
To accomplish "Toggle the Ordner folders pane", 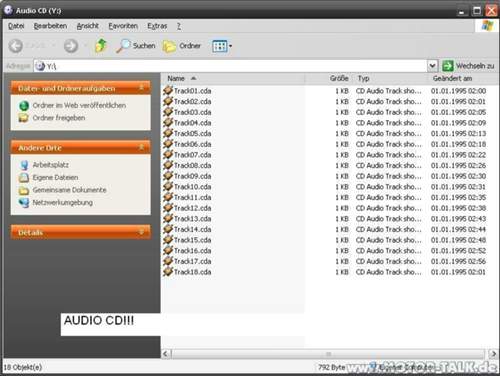I will (182, 46).
